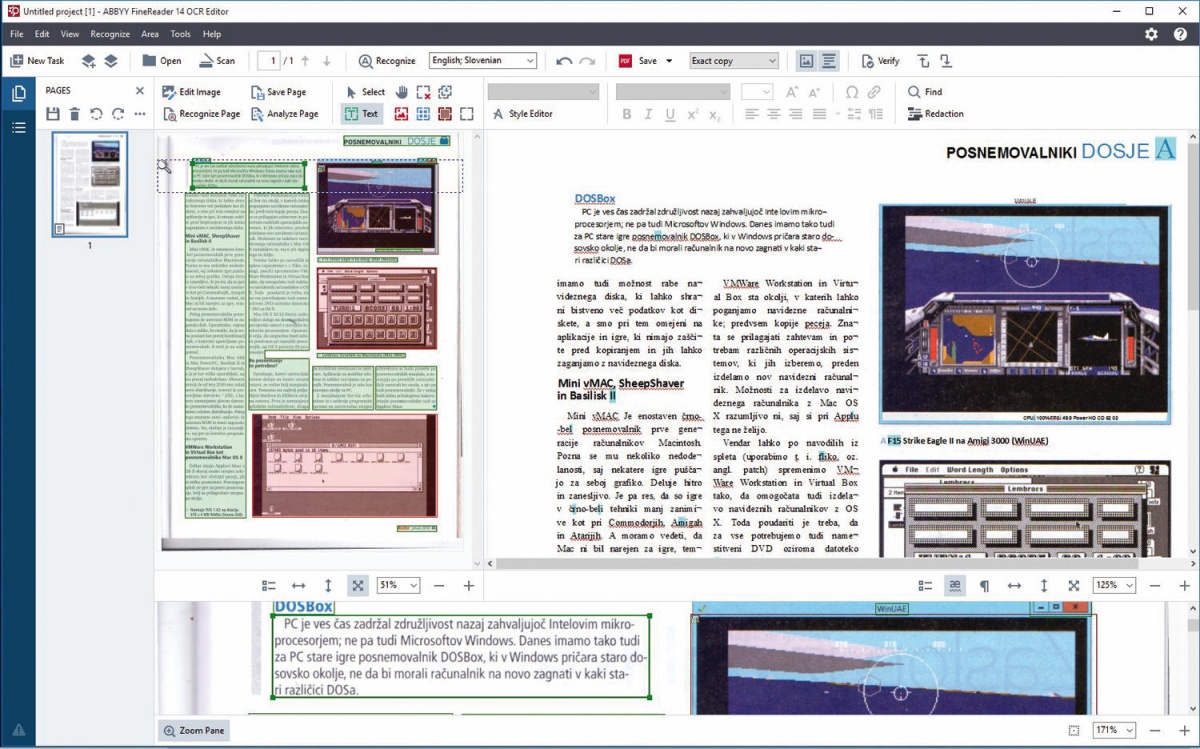Go to next page with down arrow
Viewport: 1200px width, 749px height.
pyautogui.click(x=326, y=61)
